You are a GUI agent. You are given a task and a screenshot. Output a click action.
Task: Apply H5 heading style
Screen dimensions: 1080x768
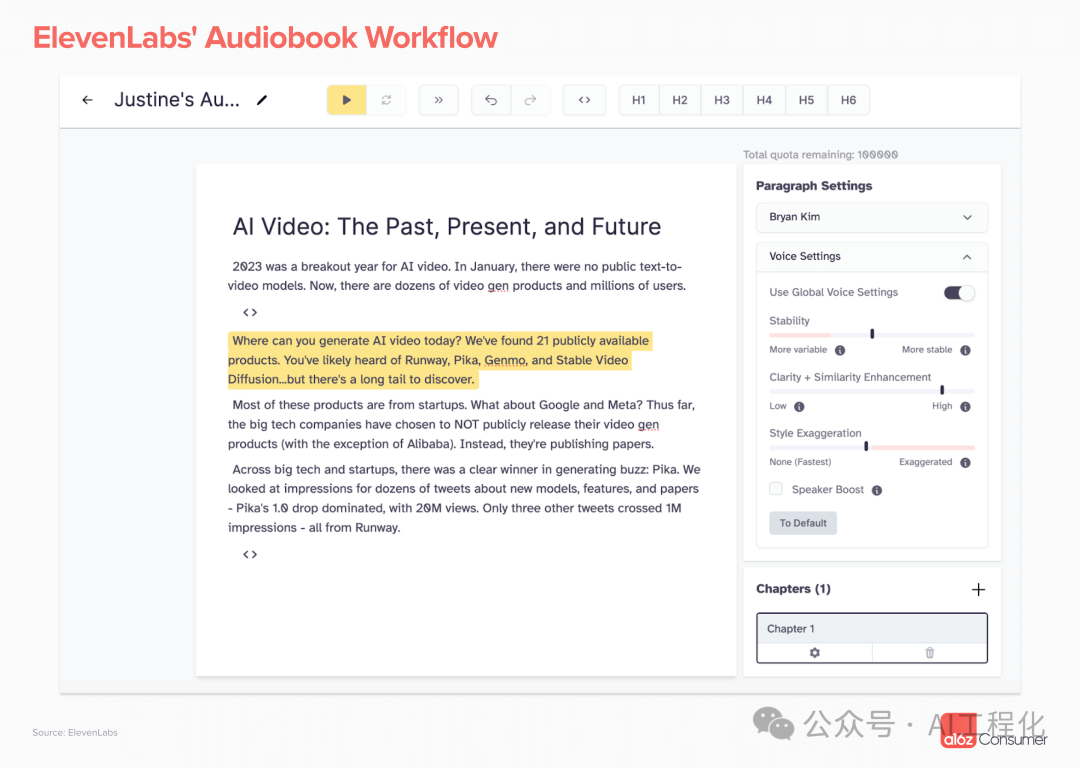point(806,100)
